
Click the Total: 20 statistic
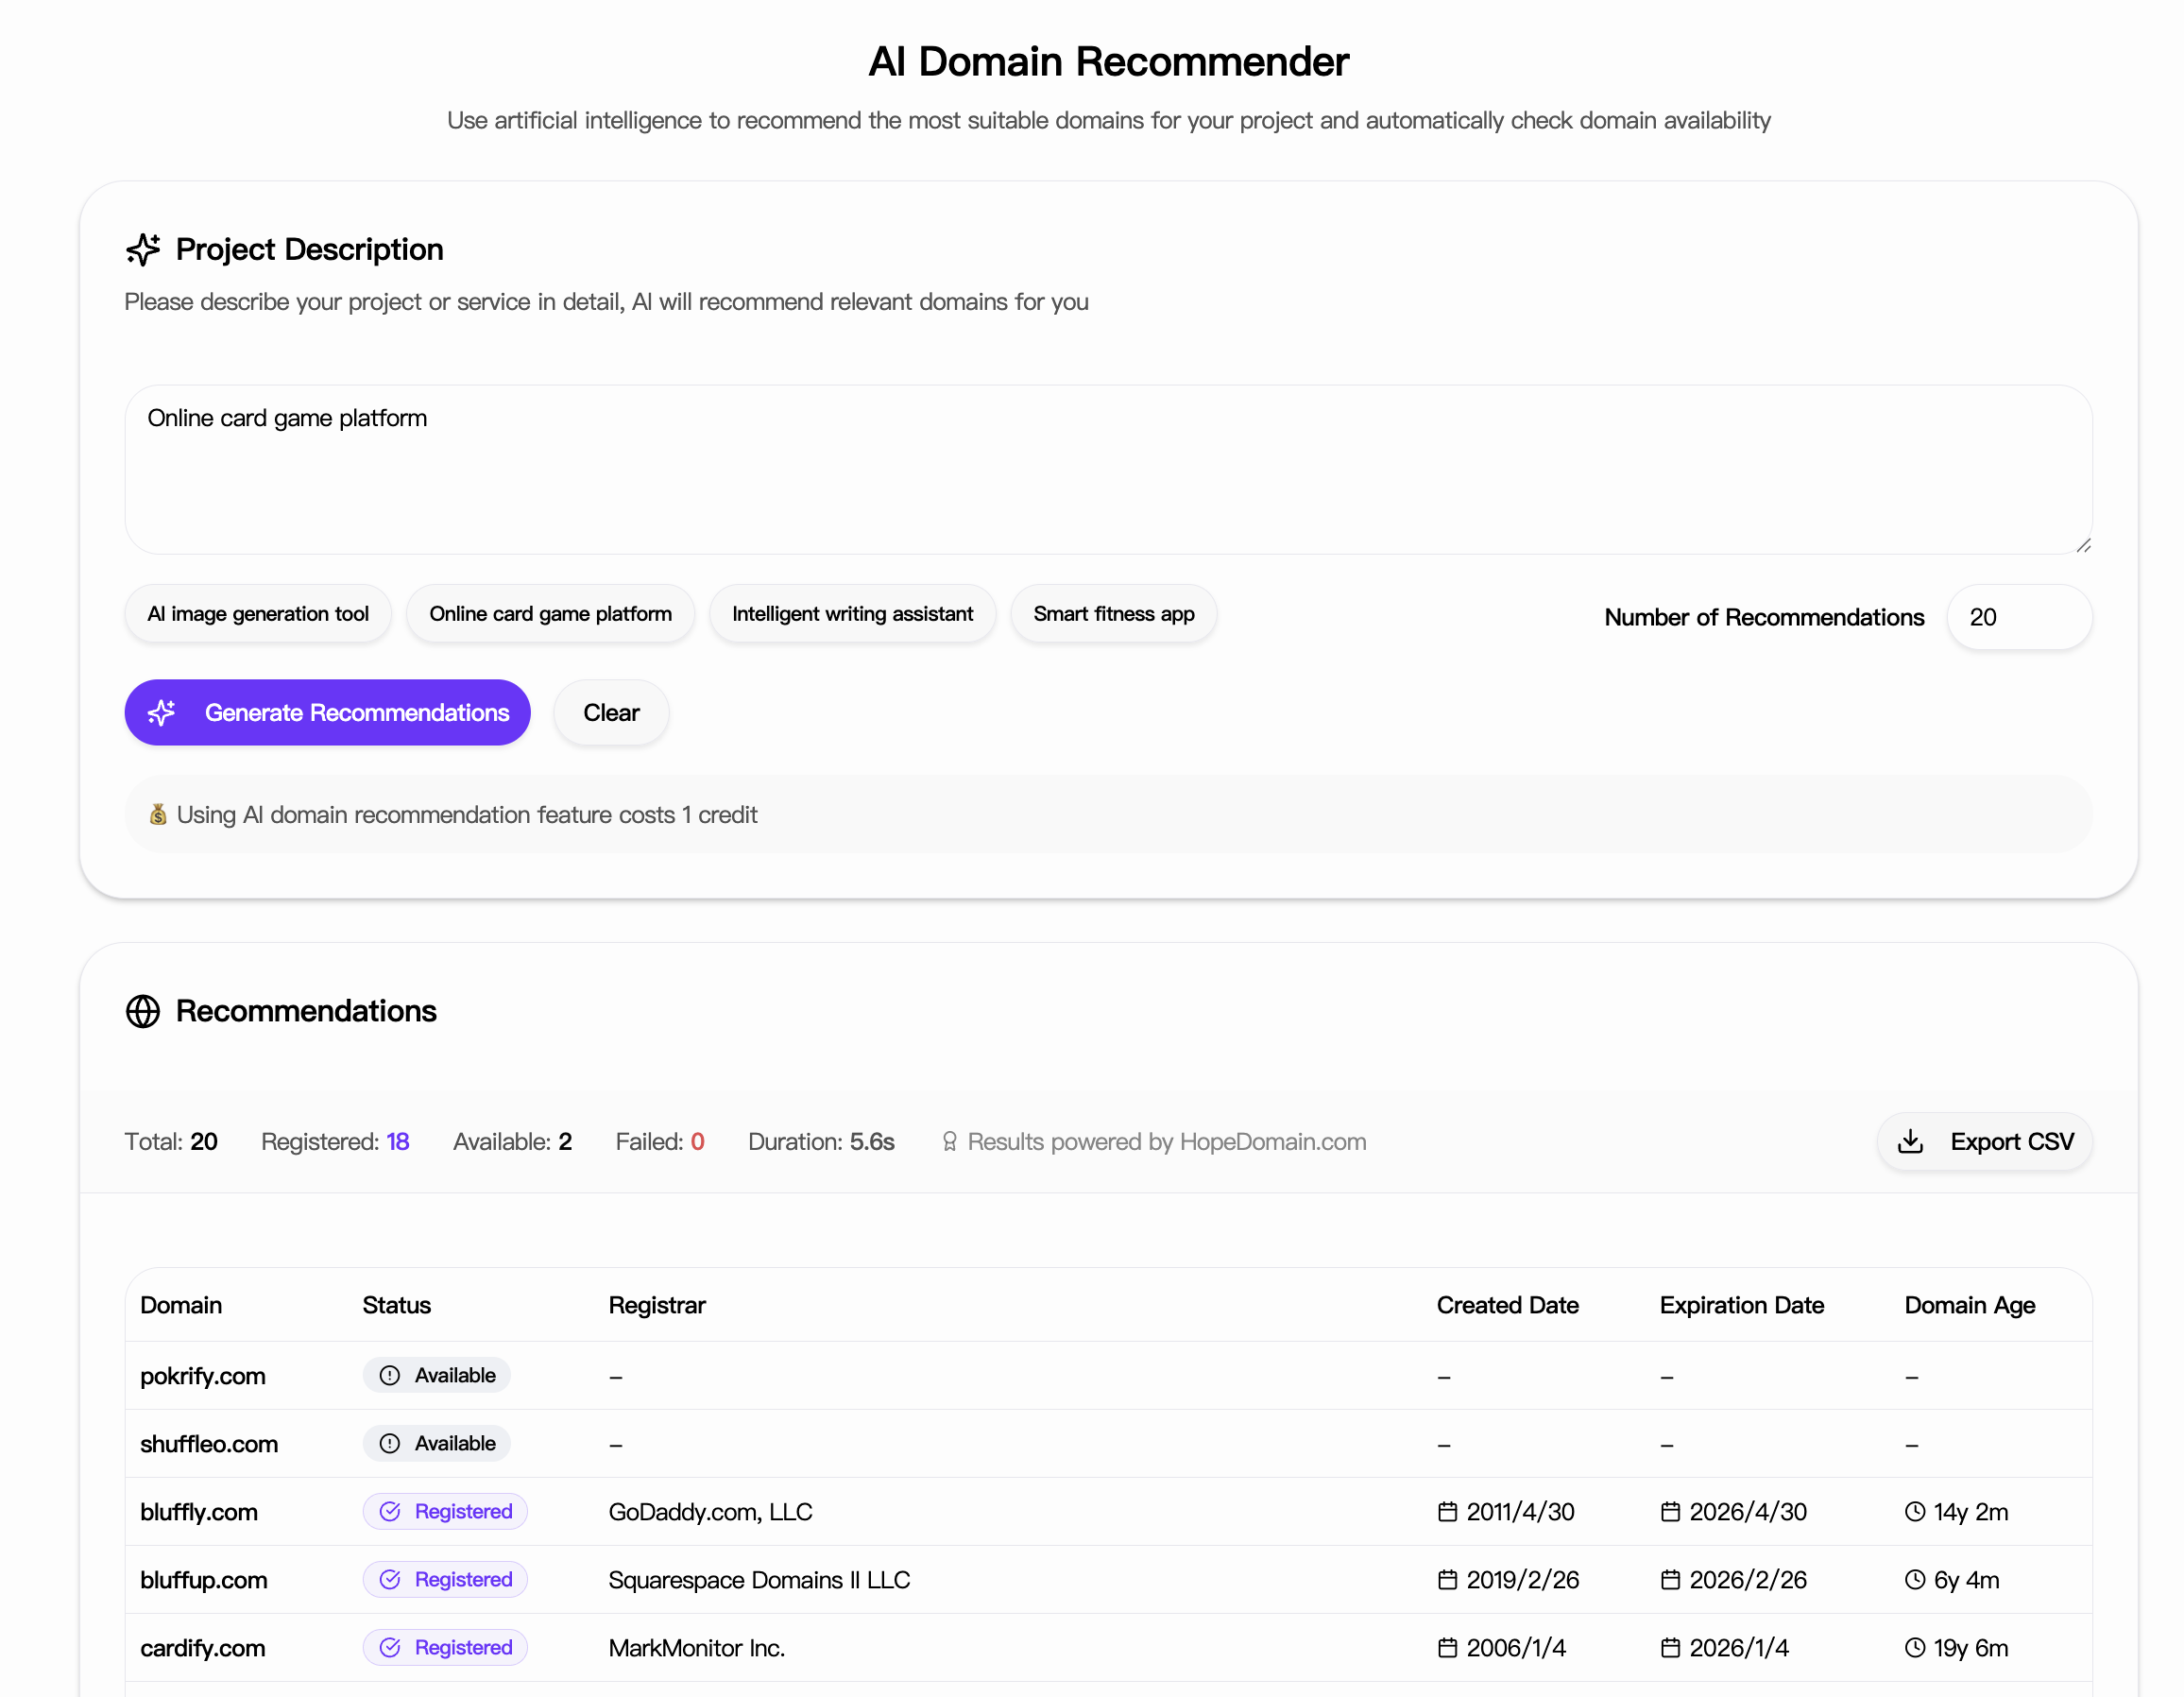[x=171, y=1142]
